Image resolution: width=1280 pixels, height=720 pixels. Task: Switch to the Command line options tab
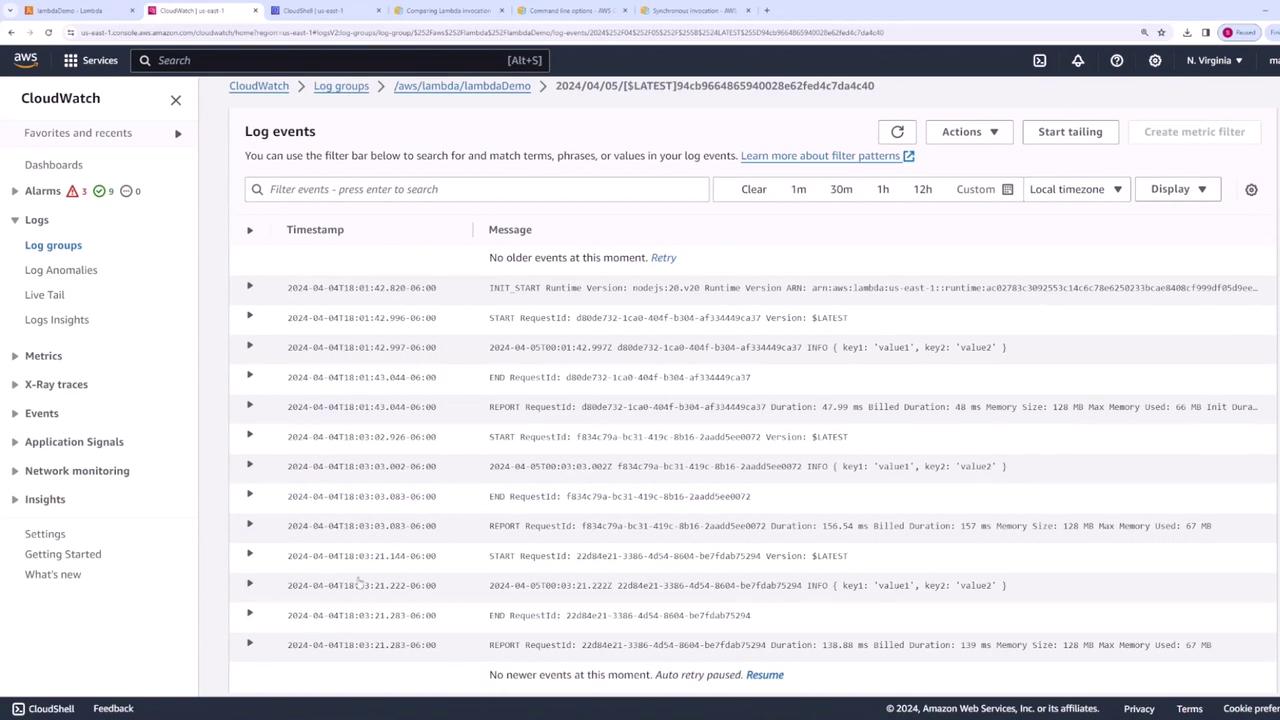570,11
